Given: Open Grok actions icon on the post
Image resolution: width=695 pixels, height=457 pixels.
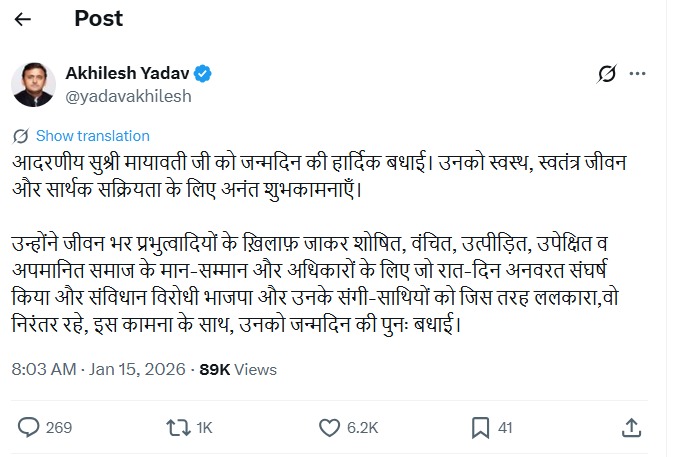Looking at the screenshot, I should click(605, 74).
